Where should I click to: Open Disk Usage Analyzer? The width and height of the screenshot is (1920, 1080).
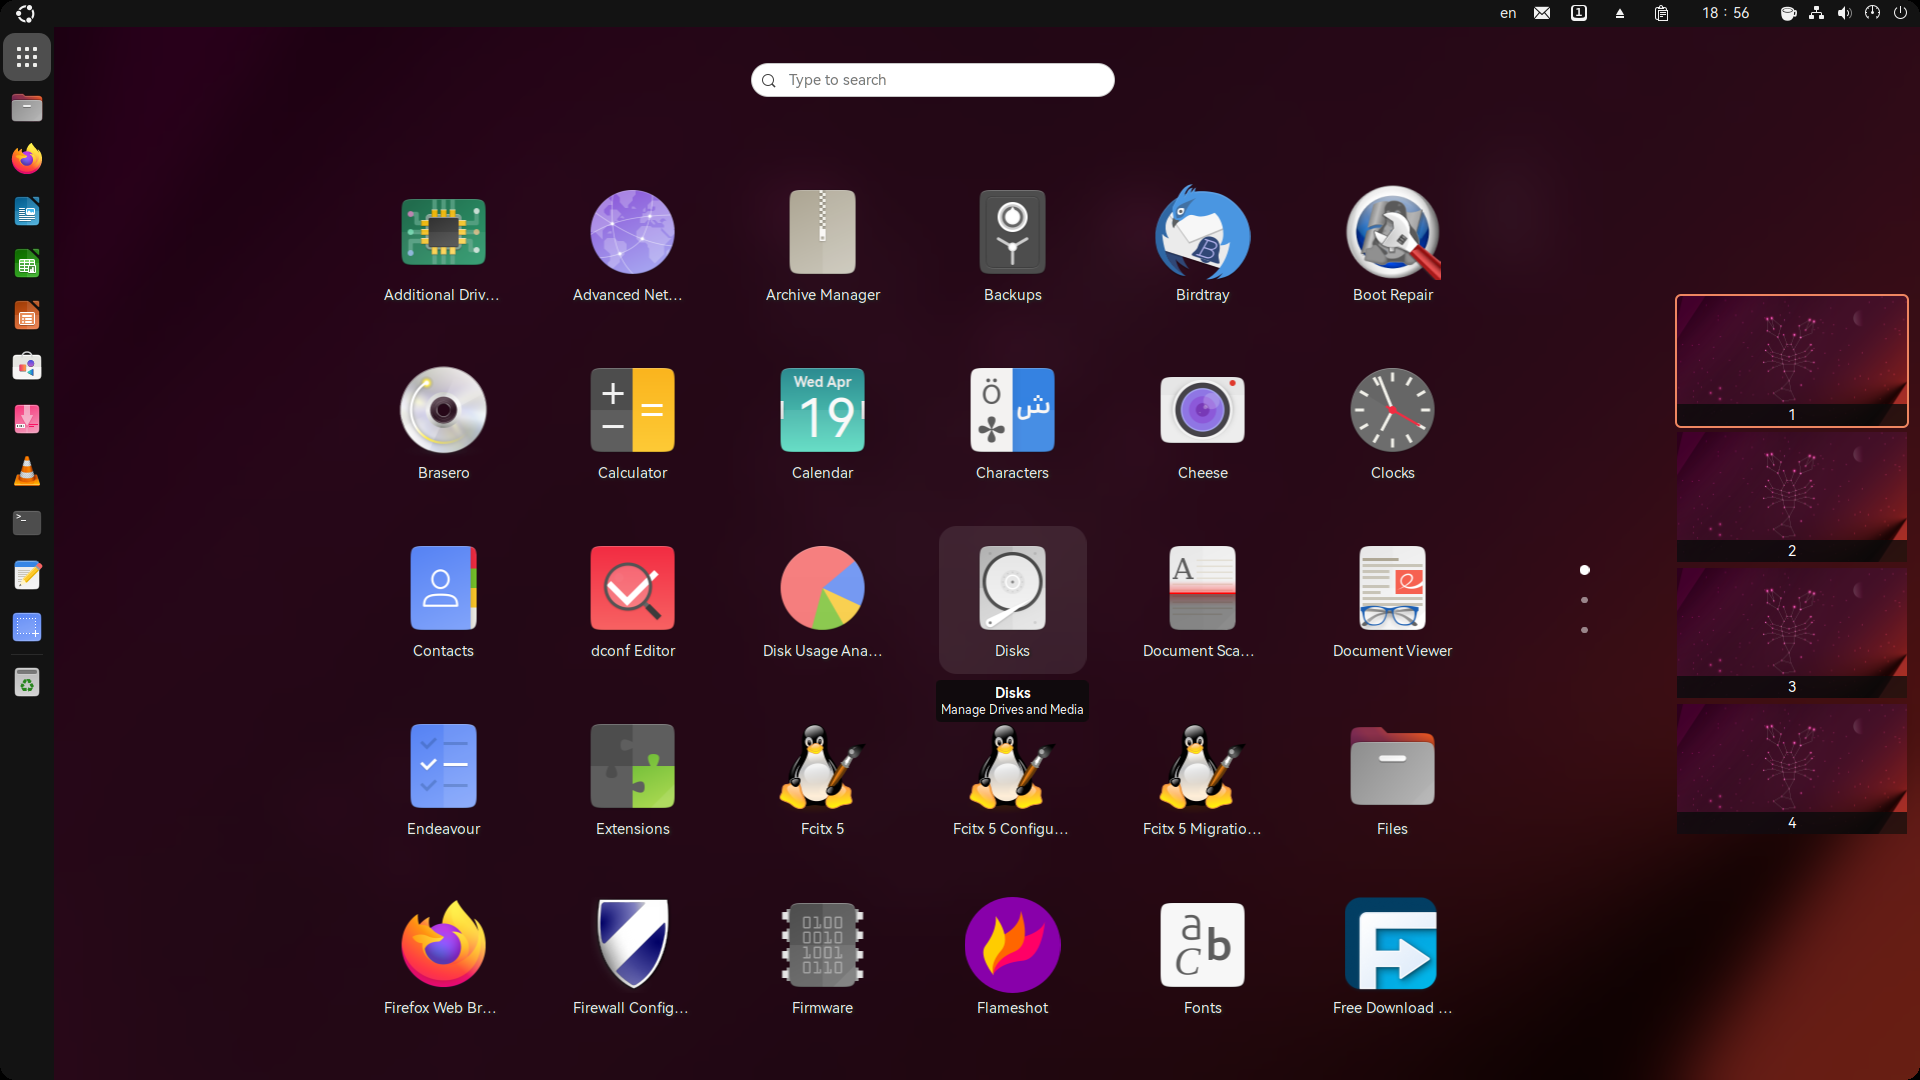(x=822, y=602)
